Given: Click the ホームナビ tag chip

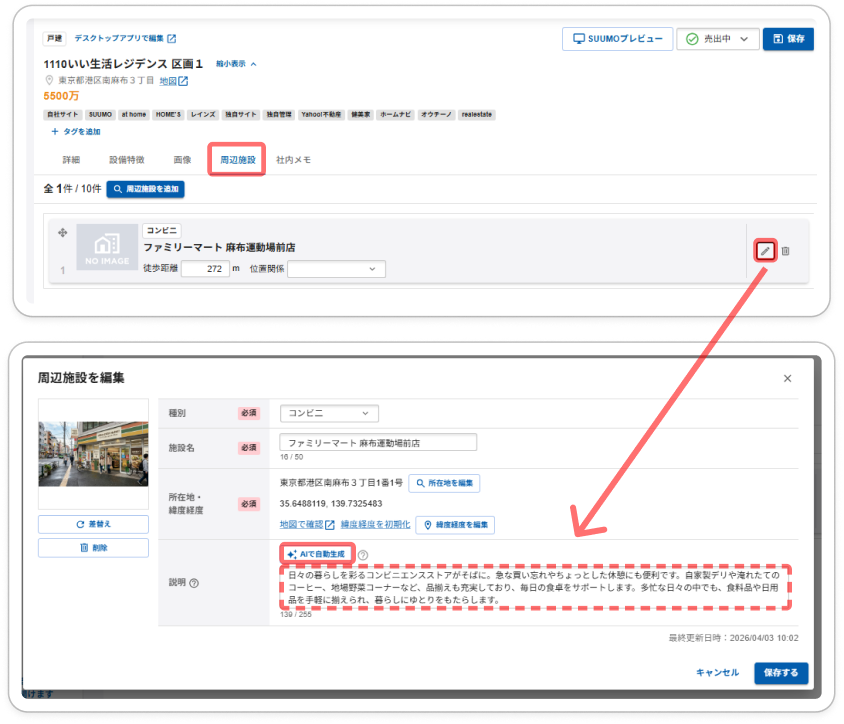Looking at the screenshot, I should coord(395,115).
